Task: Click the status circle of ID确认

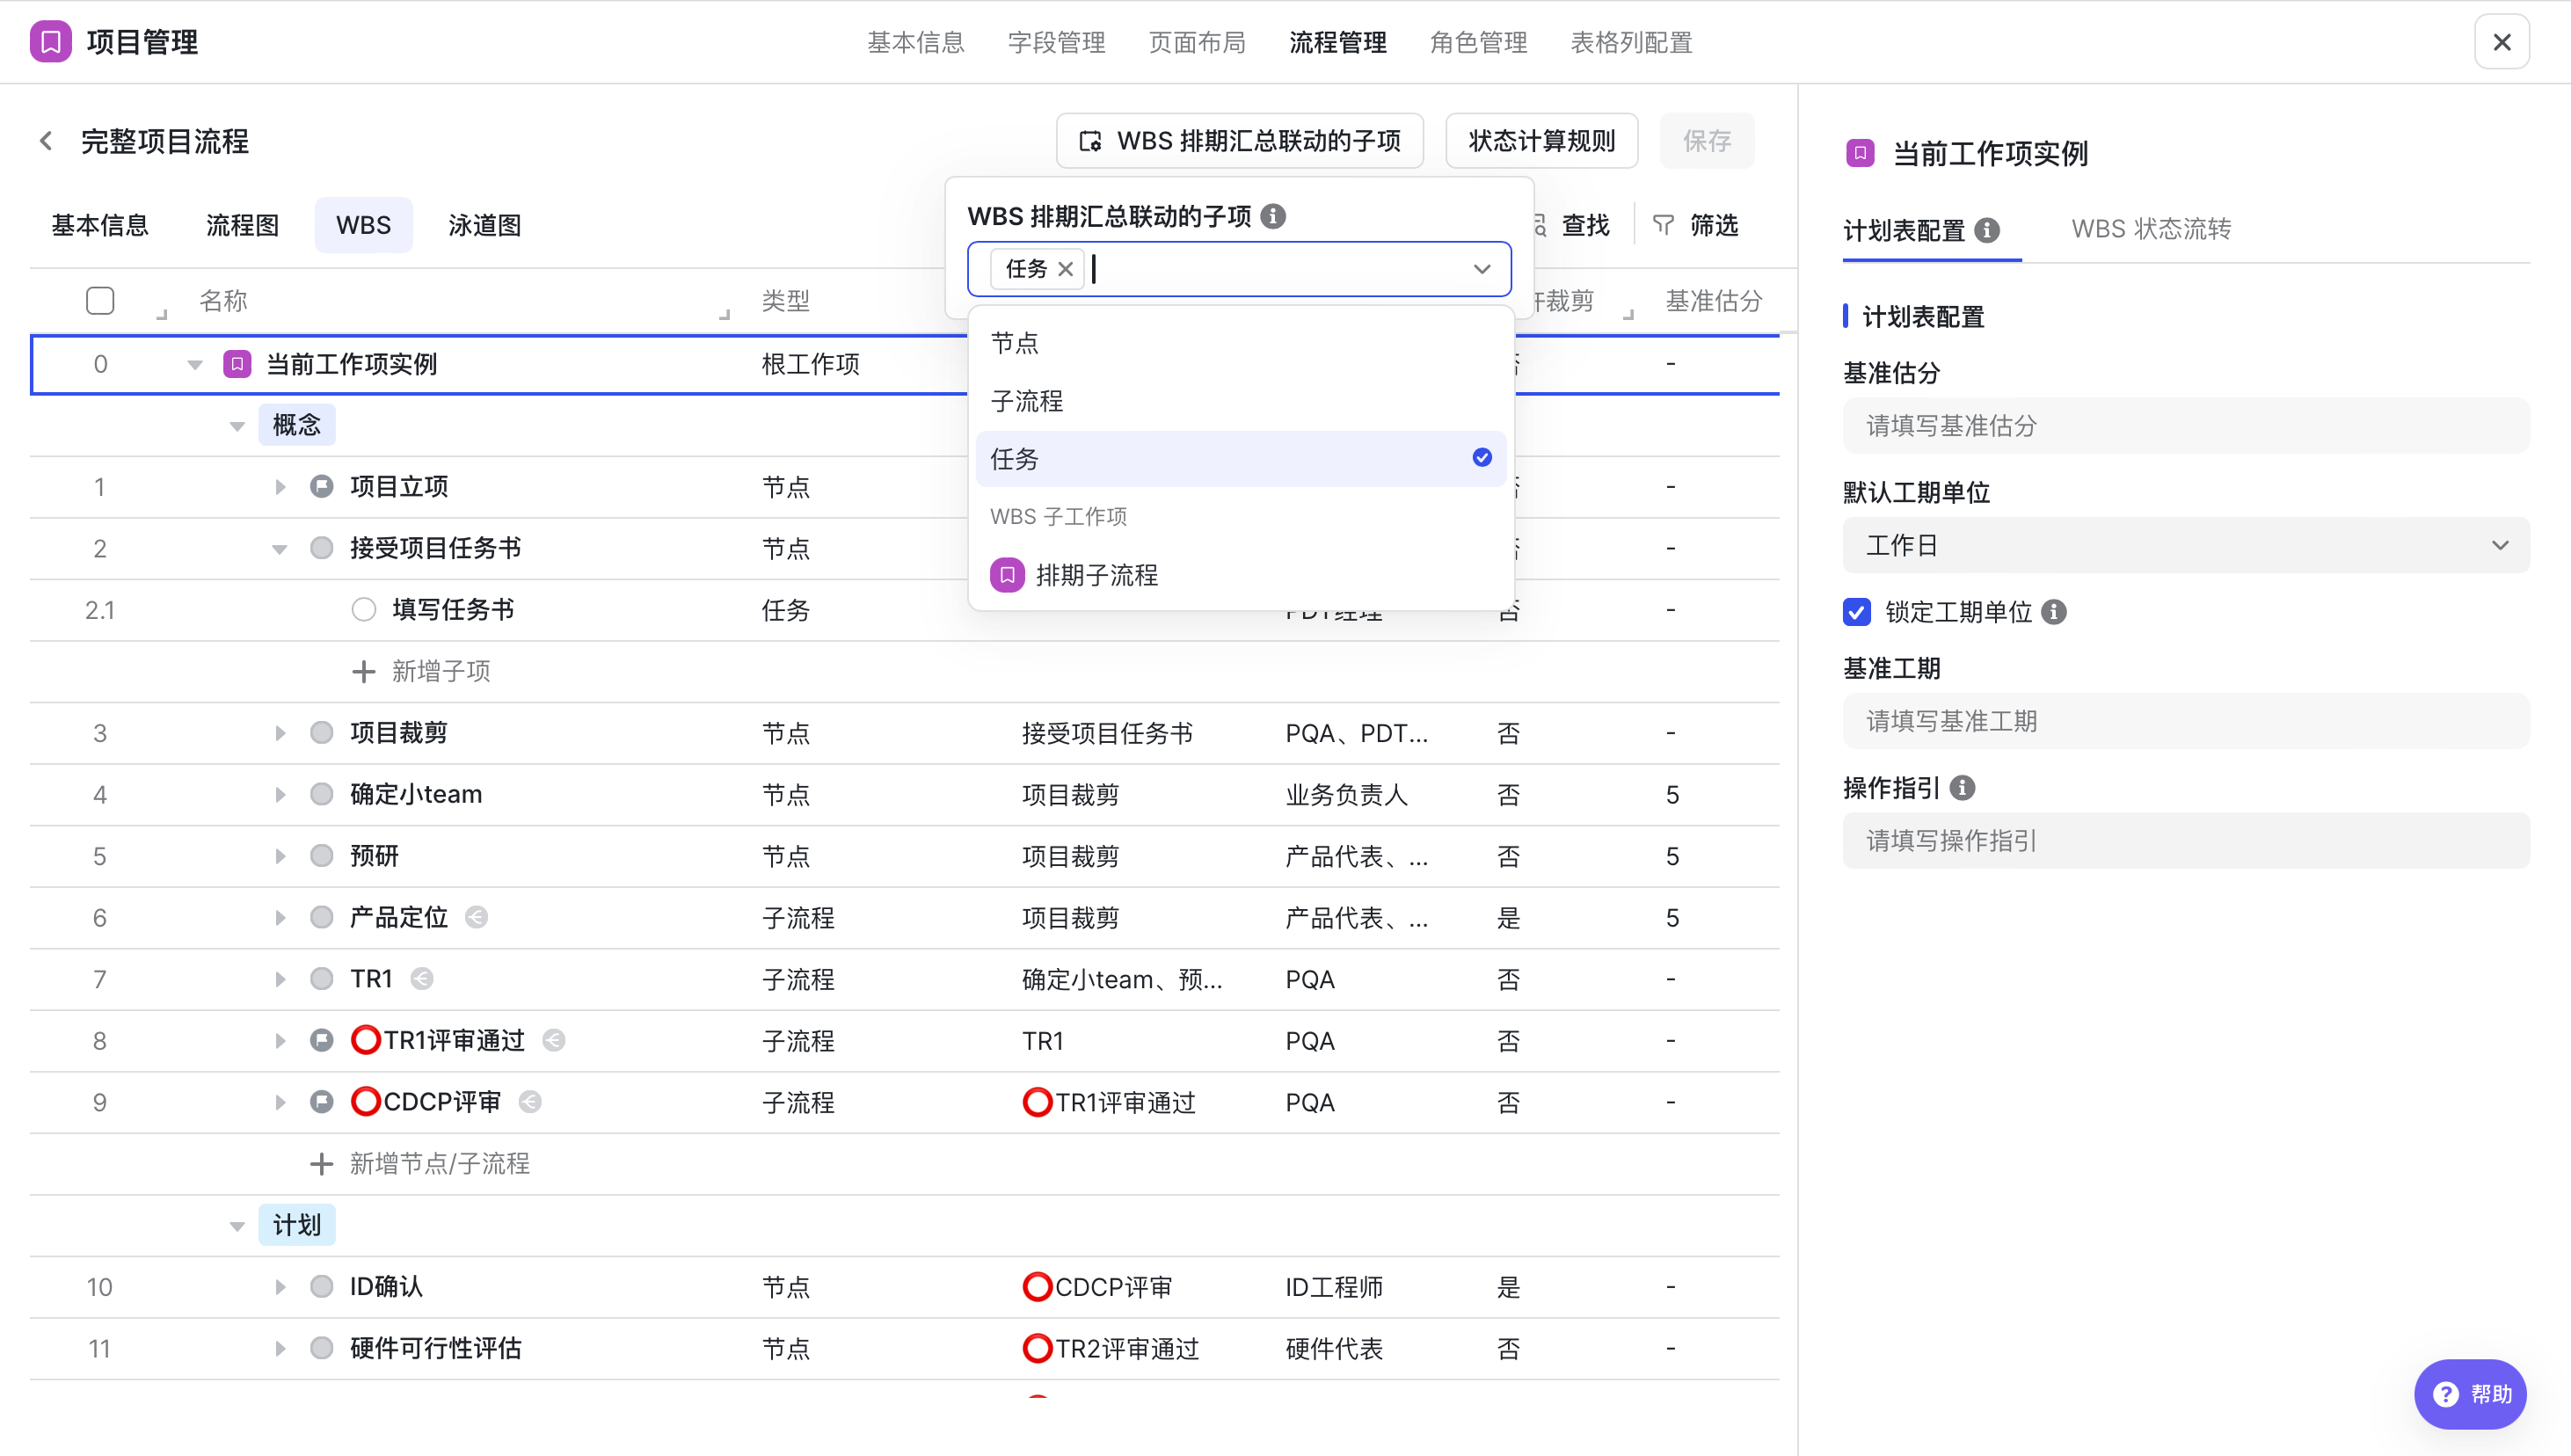Action: (x=321, y=1287)
